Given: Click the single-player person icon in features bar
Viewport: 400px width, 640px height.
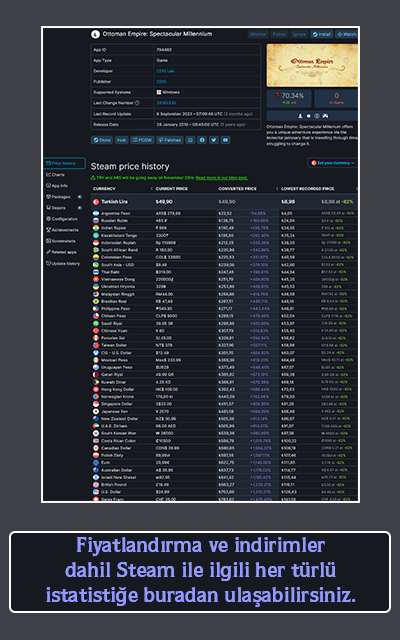Looking at the screenshot, I should pyautogui.click(x=301, y=116).
